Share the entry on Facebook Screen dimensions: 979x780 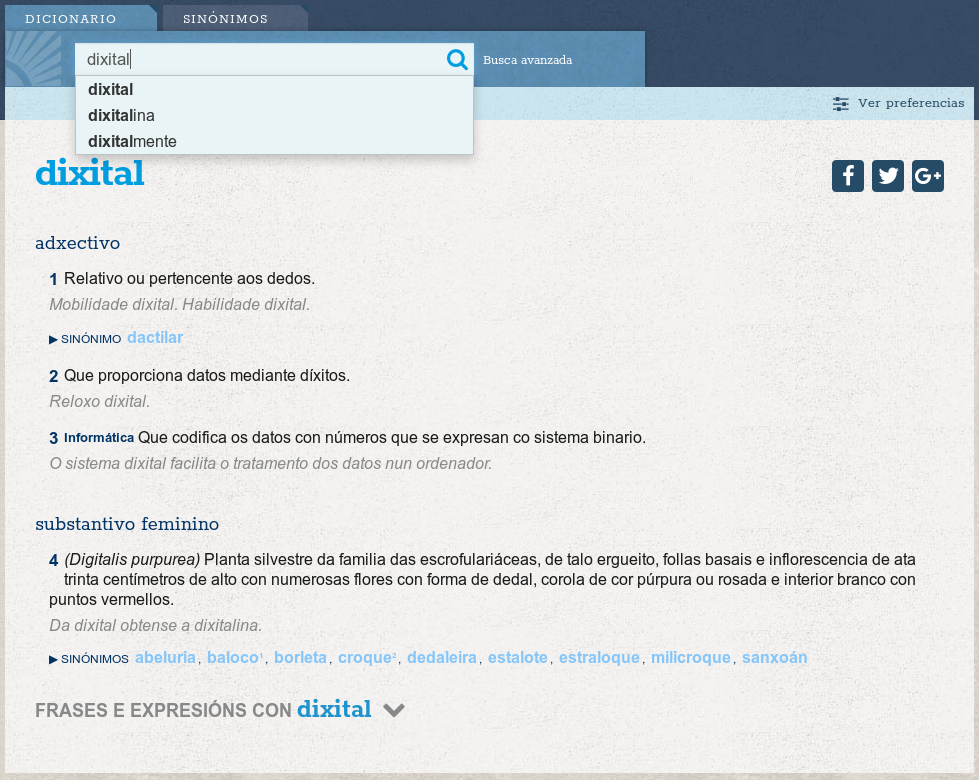coord(847,176)
